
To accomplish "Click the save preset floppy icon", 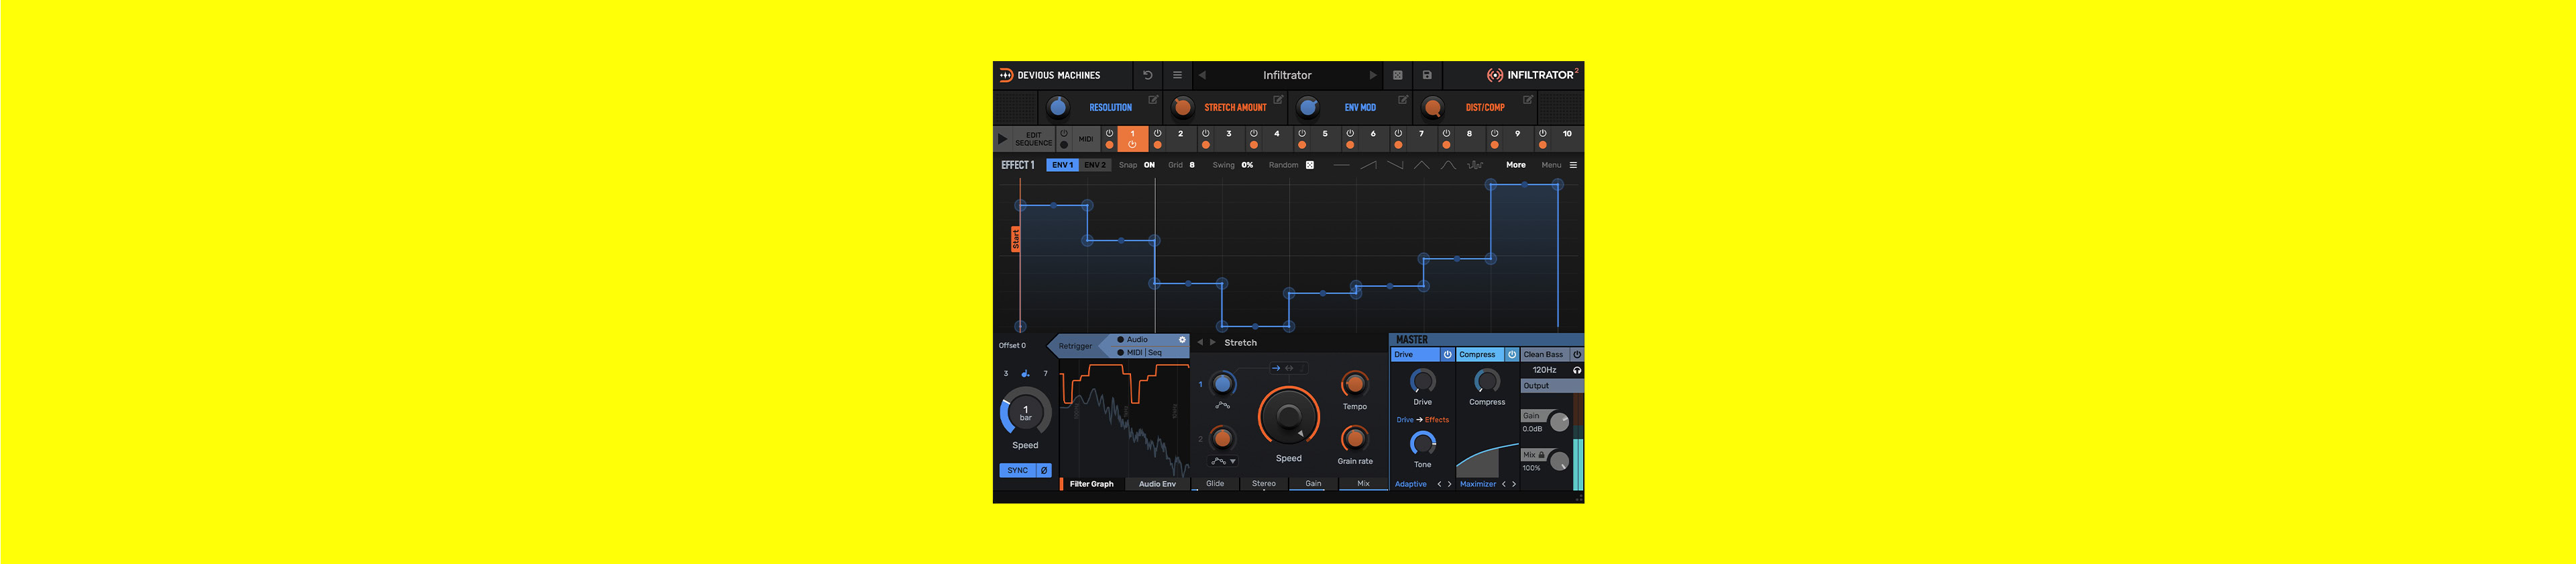I will point(1427,75).
